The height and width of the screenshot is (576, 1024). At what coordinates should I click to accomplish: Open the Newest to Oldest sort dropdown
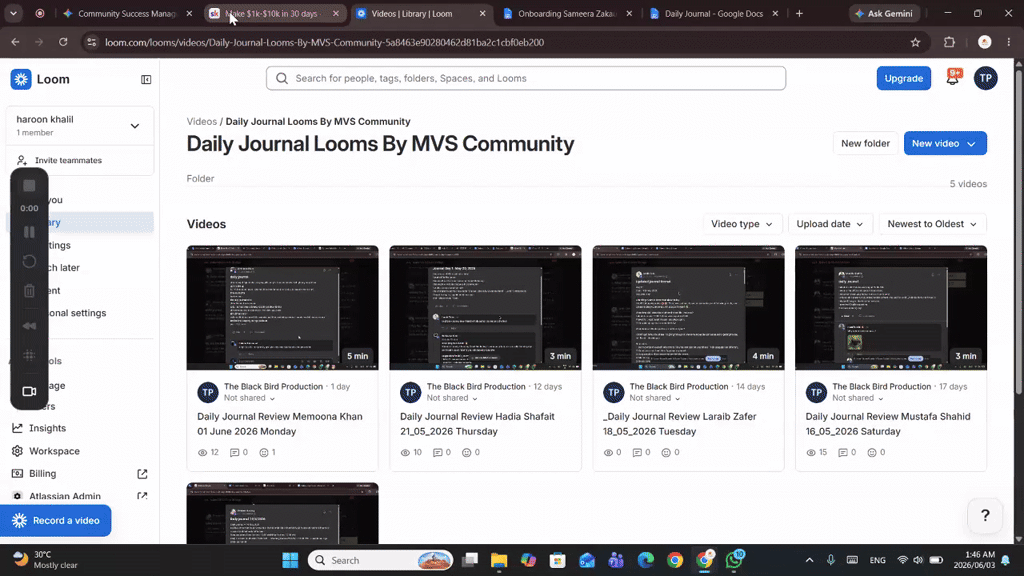[932, 224]
